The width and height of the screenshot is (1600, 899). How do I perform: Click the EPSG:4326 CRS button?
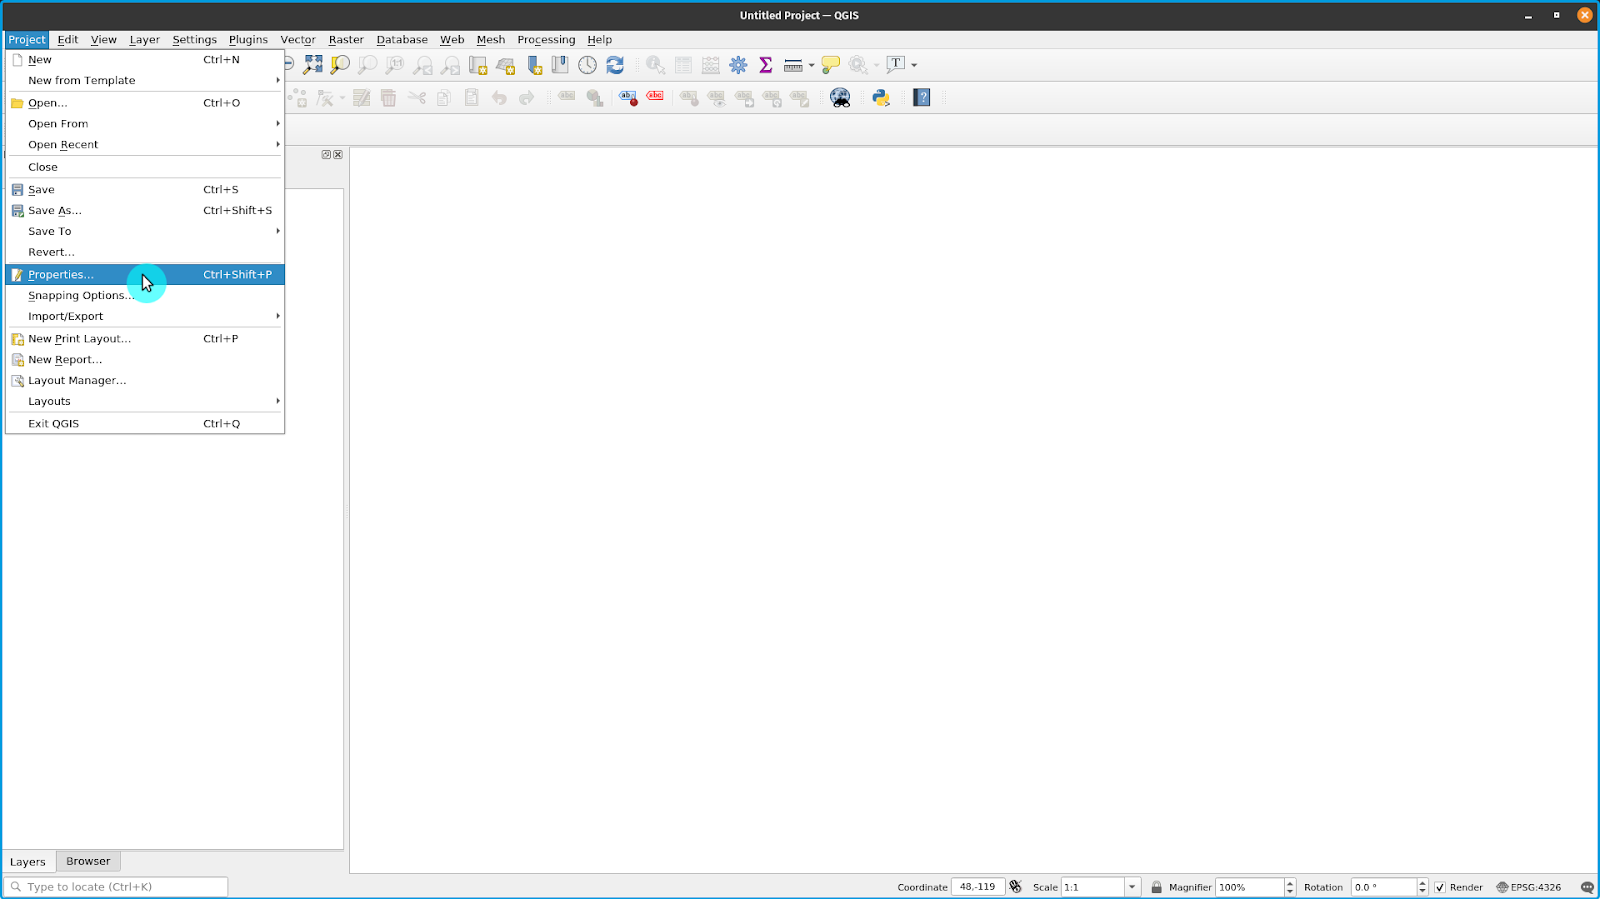coord(1529,887)
